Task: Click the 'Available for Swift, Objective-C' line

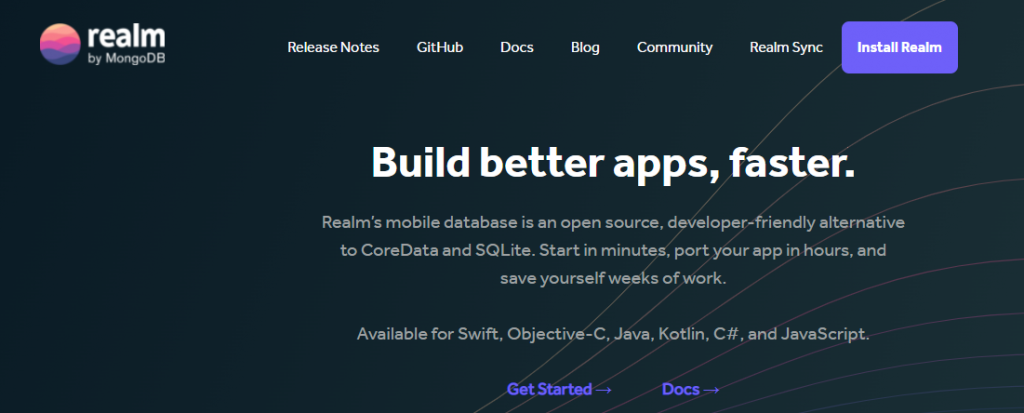Action: [613, 335]
